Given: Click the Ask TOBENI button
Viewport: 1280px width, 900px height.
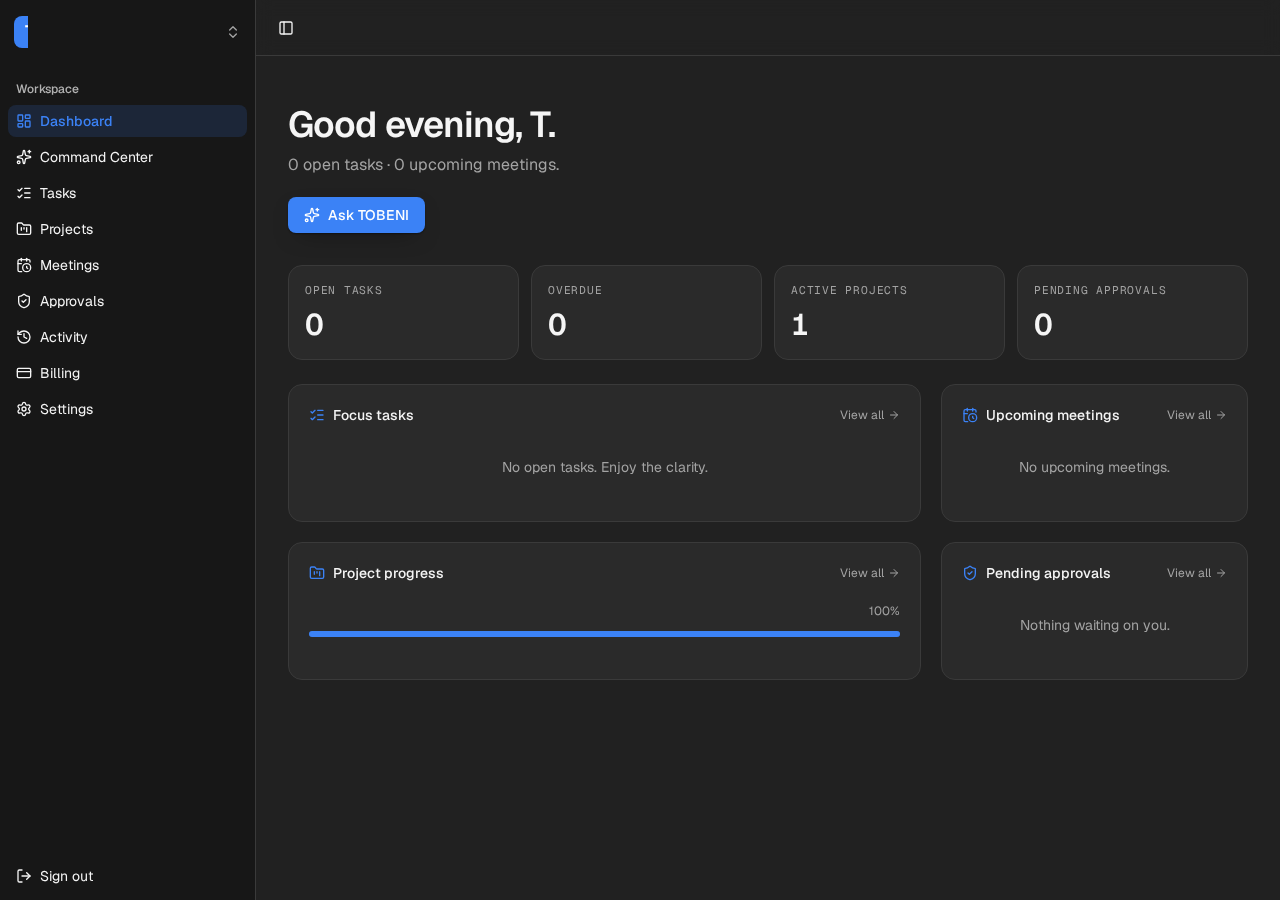Looking at the screenshot, I should [x=356, y=215].
